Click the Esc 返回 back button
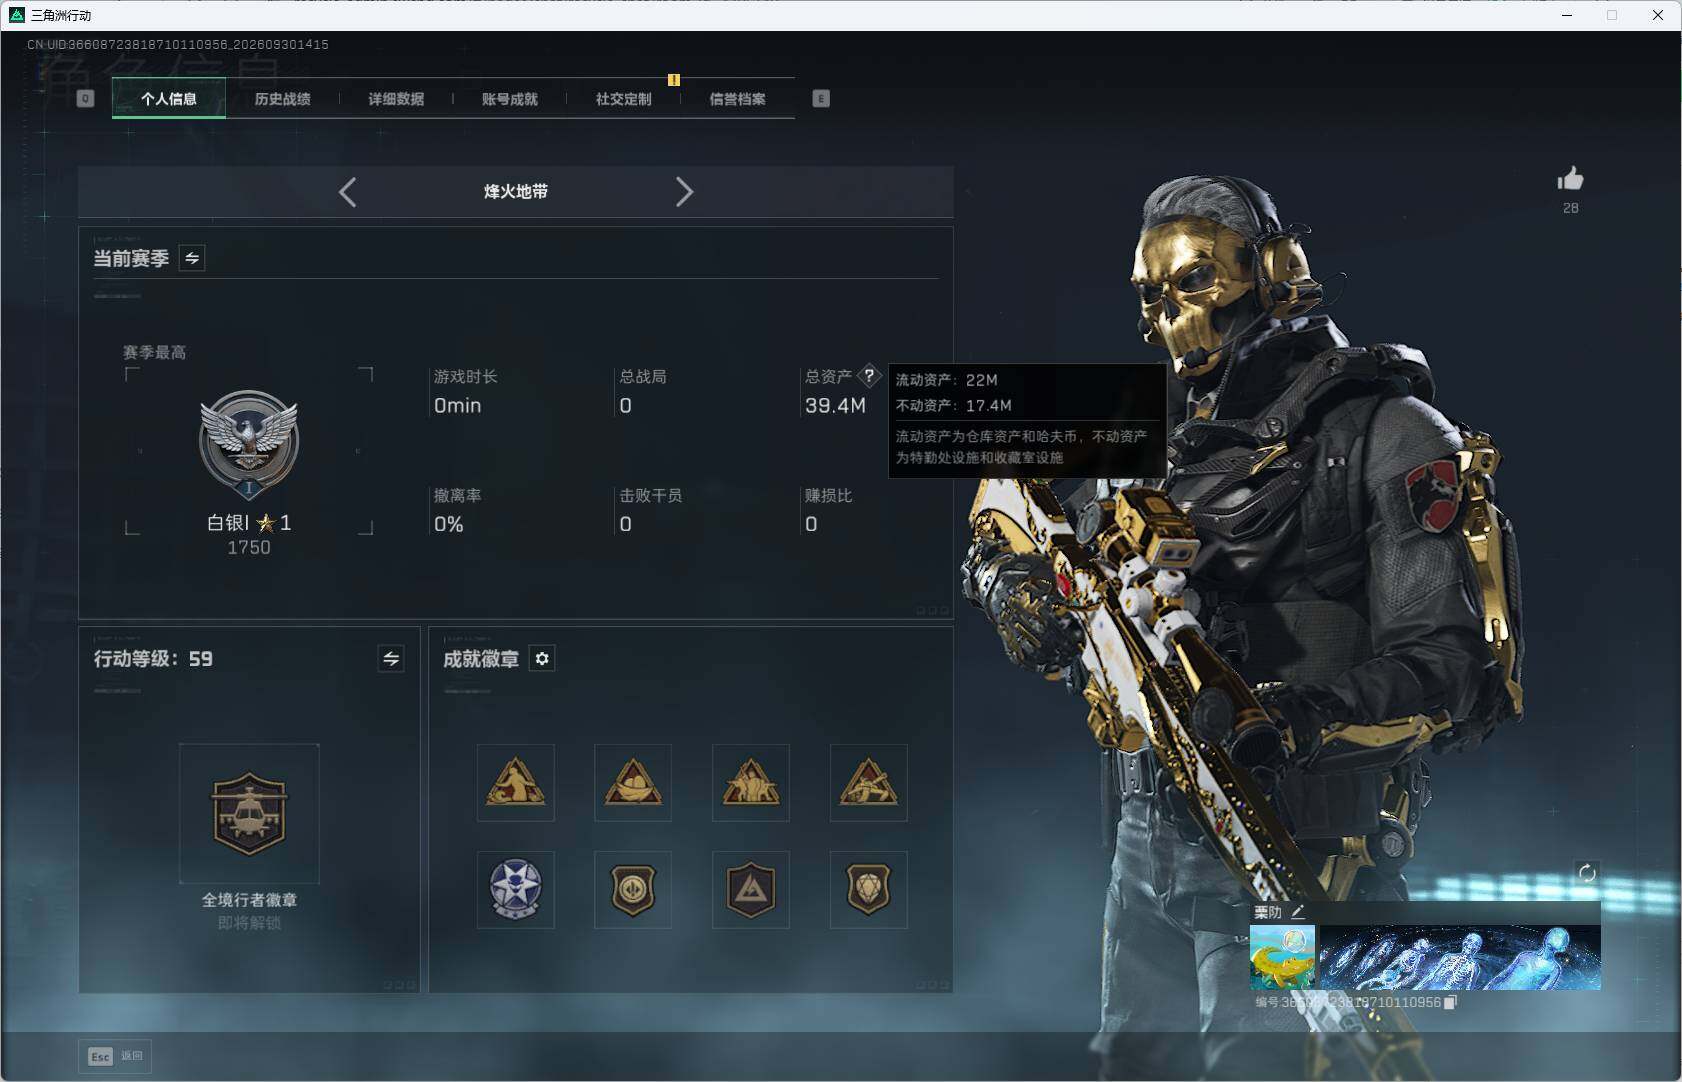Viewport: 1682px width, 1082px height. pos(115,1056)
